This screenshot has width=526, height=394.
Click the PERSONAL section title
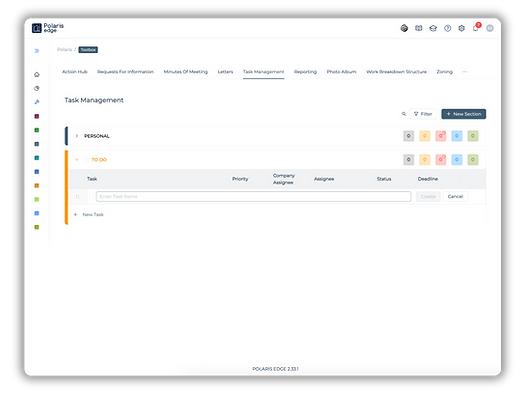(97, 136)
